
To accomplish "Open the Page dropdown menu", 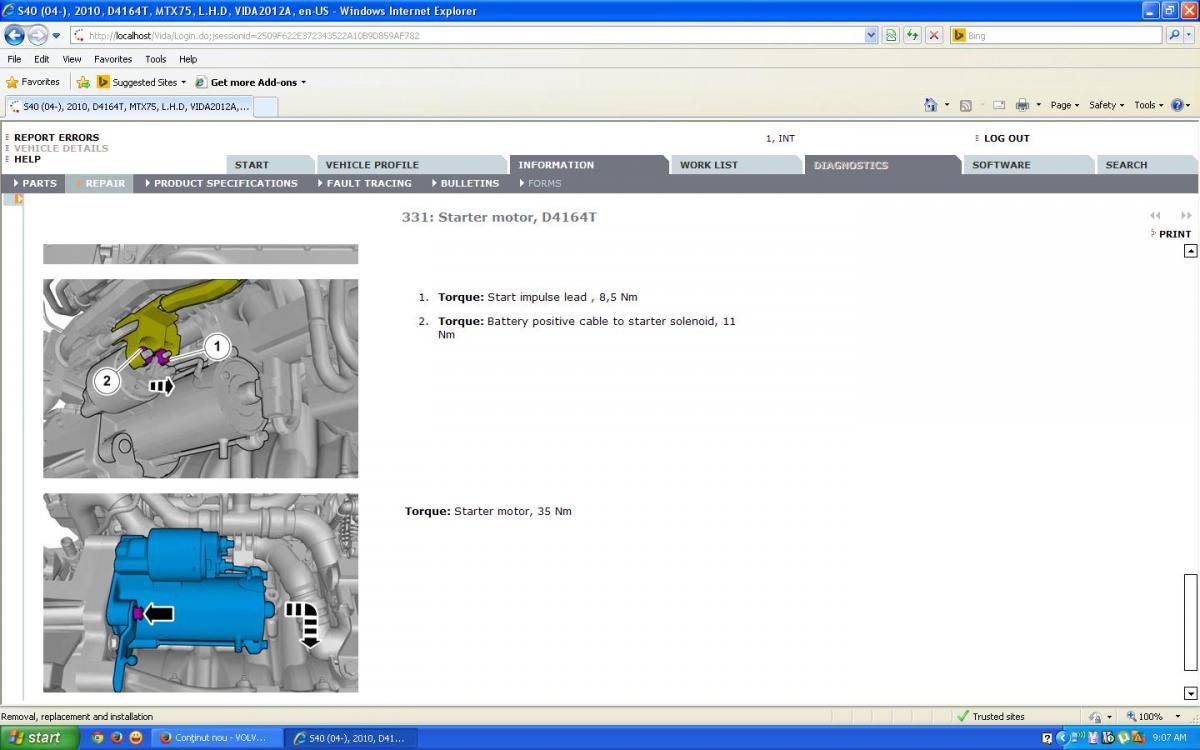I will coord(1064,105).
